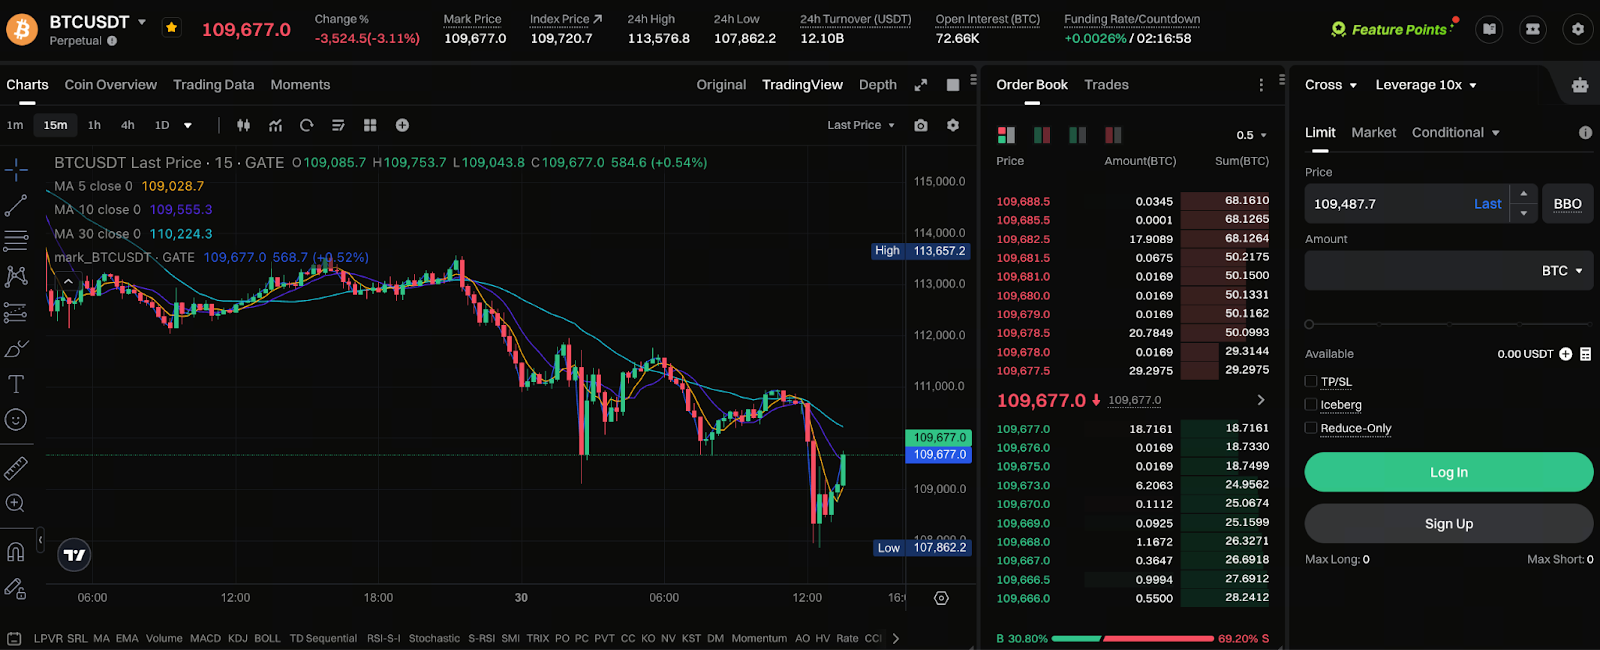Screen dimensions: 1600x650
Task: Open the trading bot robot icon
Action: pos(1580,85)
